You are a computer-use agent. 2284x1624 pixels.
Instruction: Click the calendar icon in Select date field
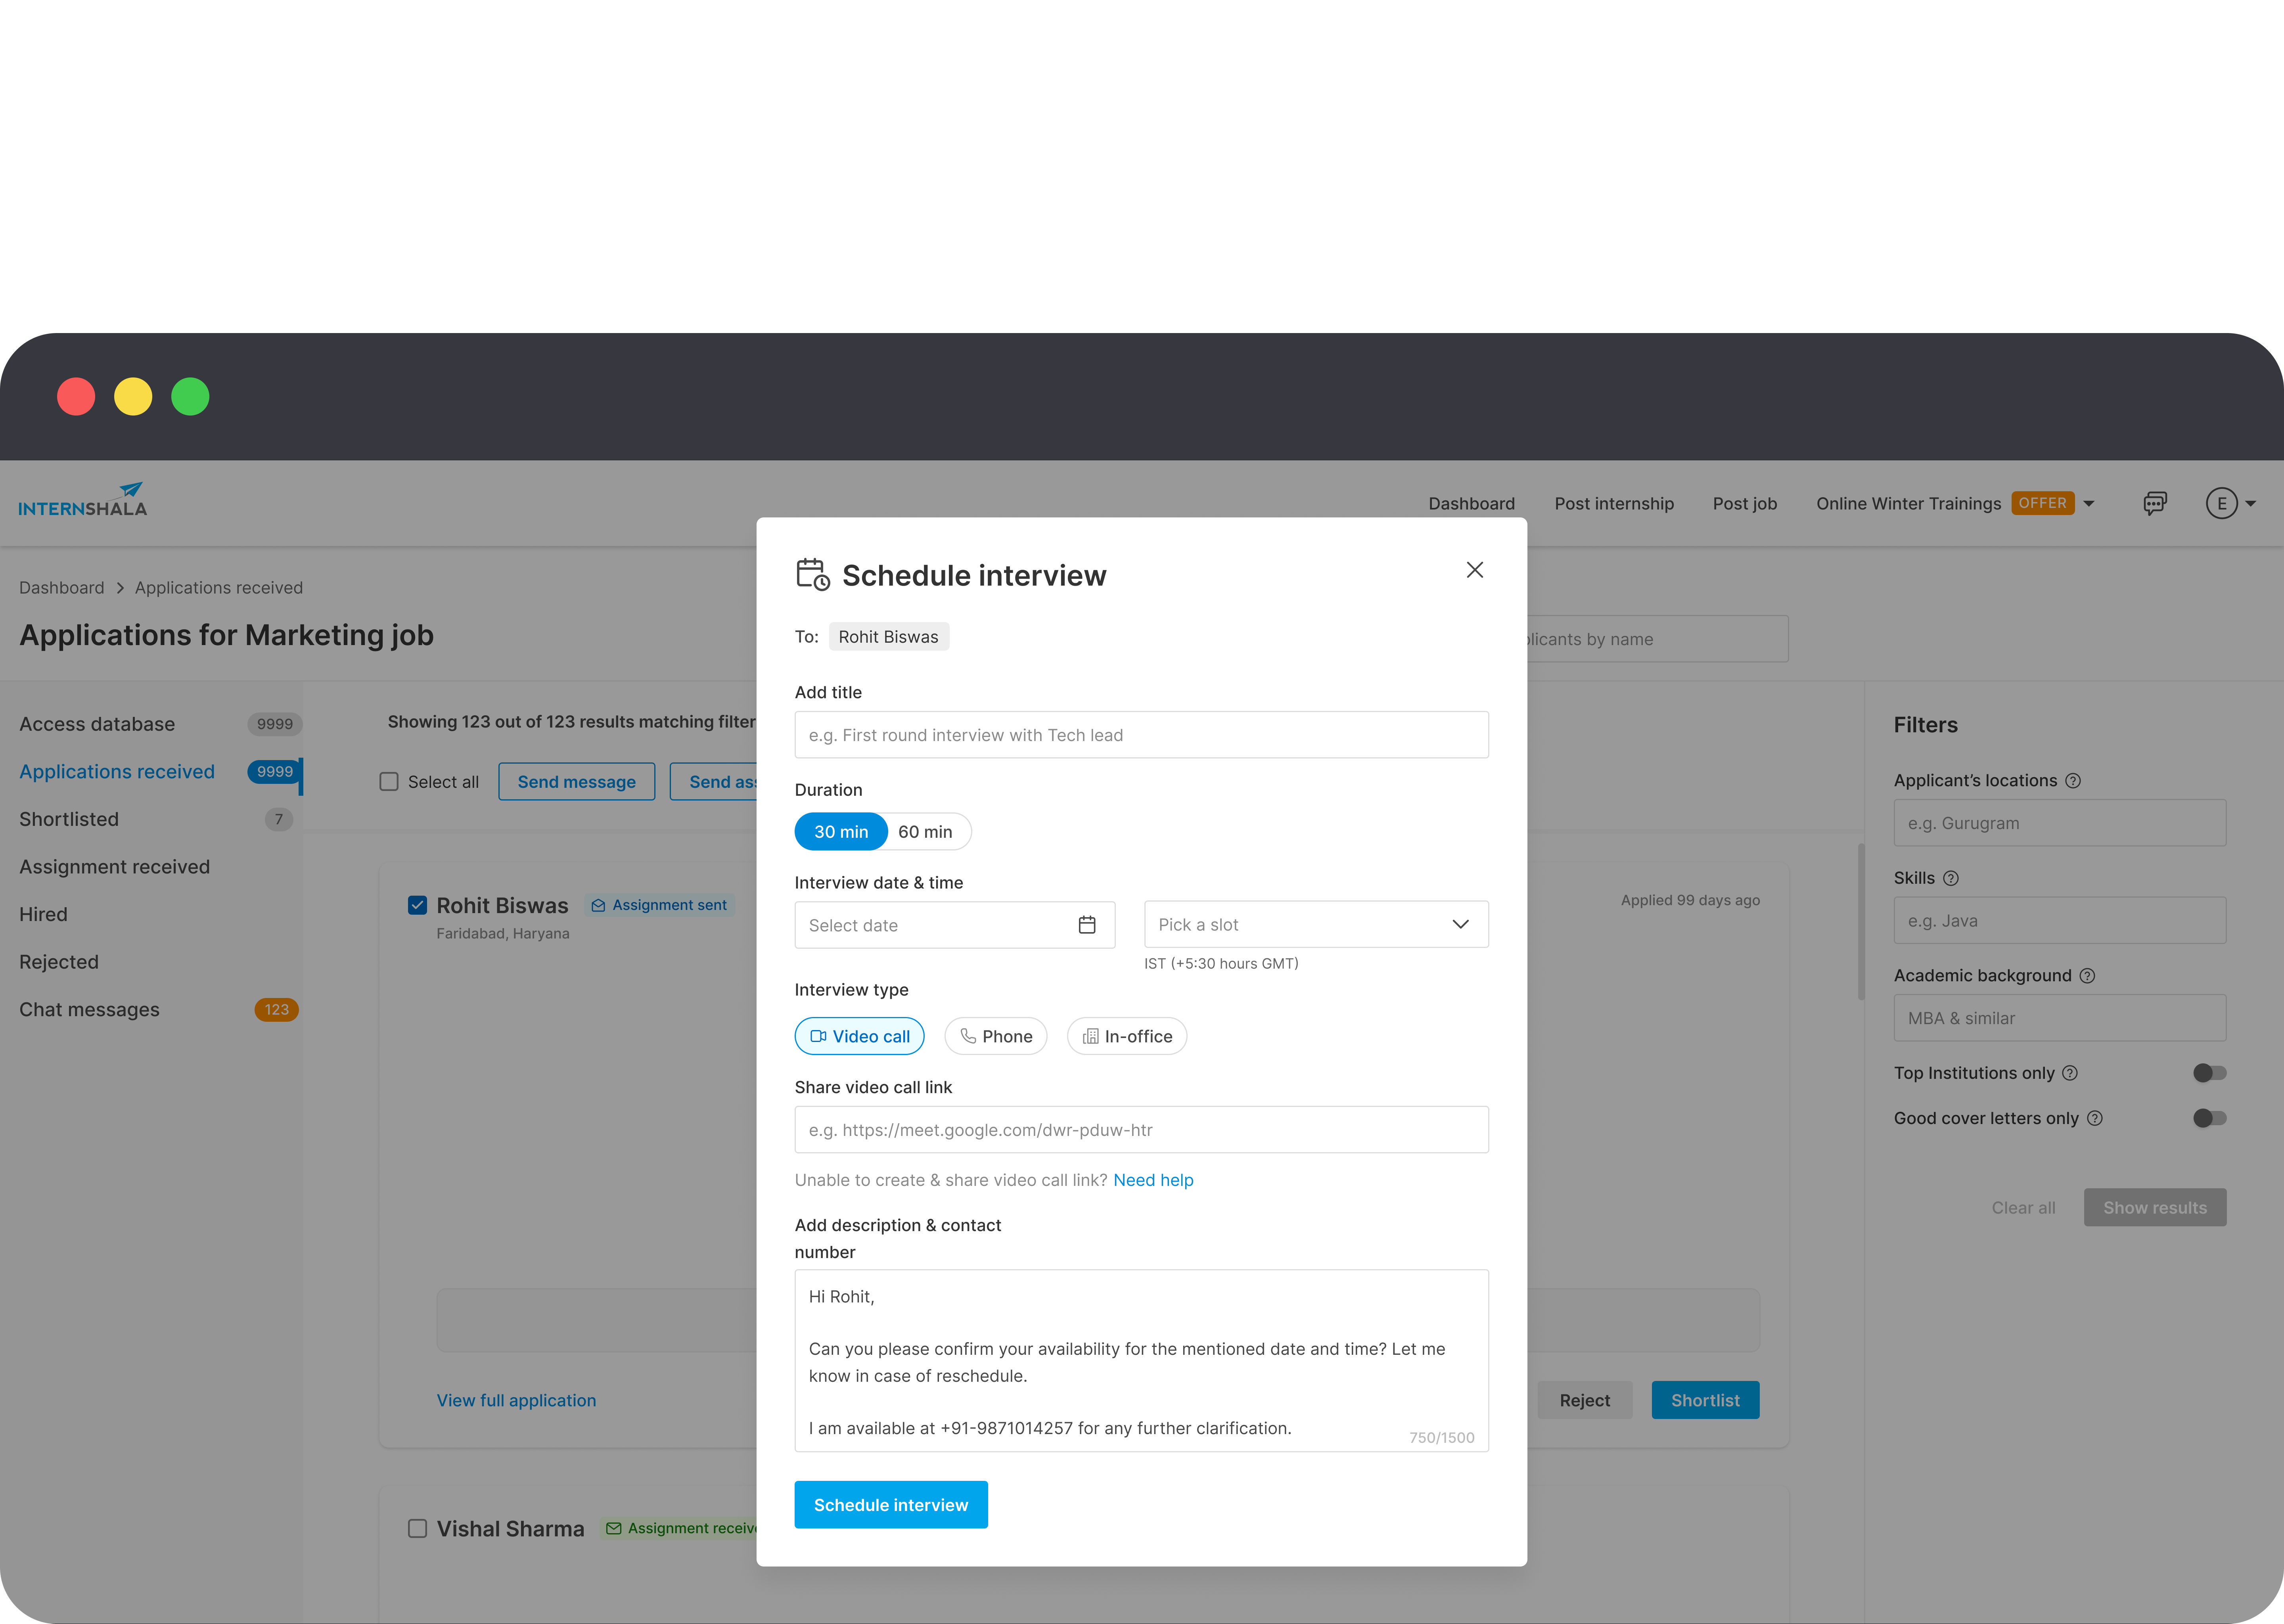(x=1087, y=925)
